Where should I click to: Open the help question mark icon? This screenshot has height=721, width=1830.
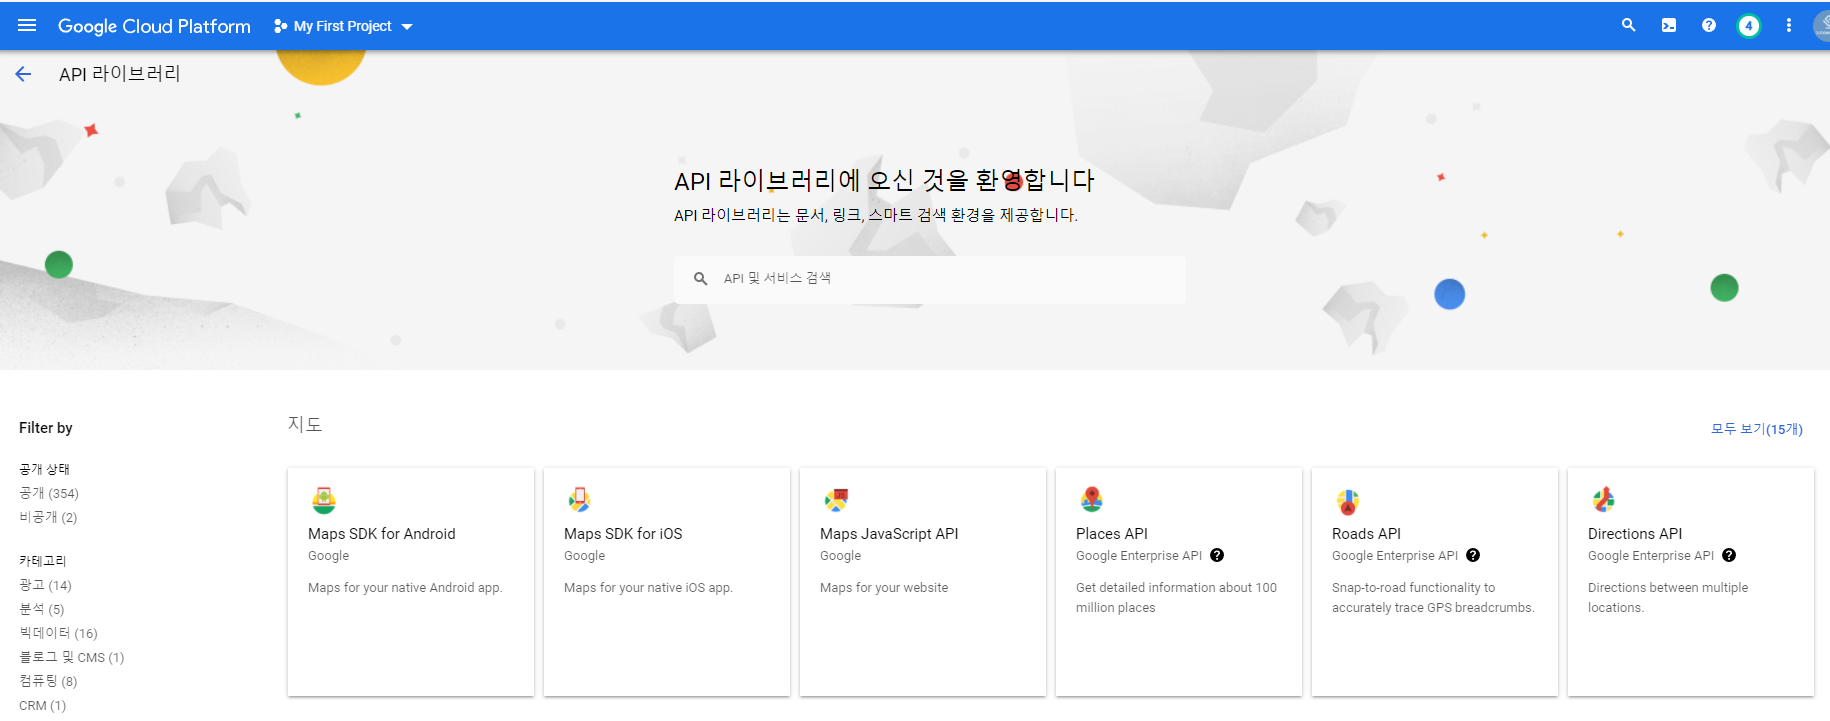point(1709,26)
